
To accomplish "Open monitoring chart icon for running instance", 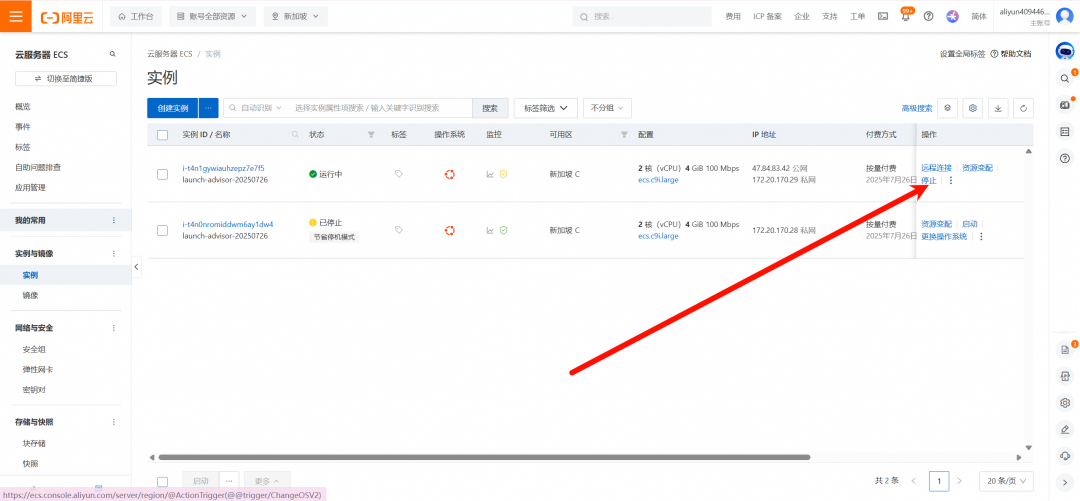I will click(x=490, y=174).
